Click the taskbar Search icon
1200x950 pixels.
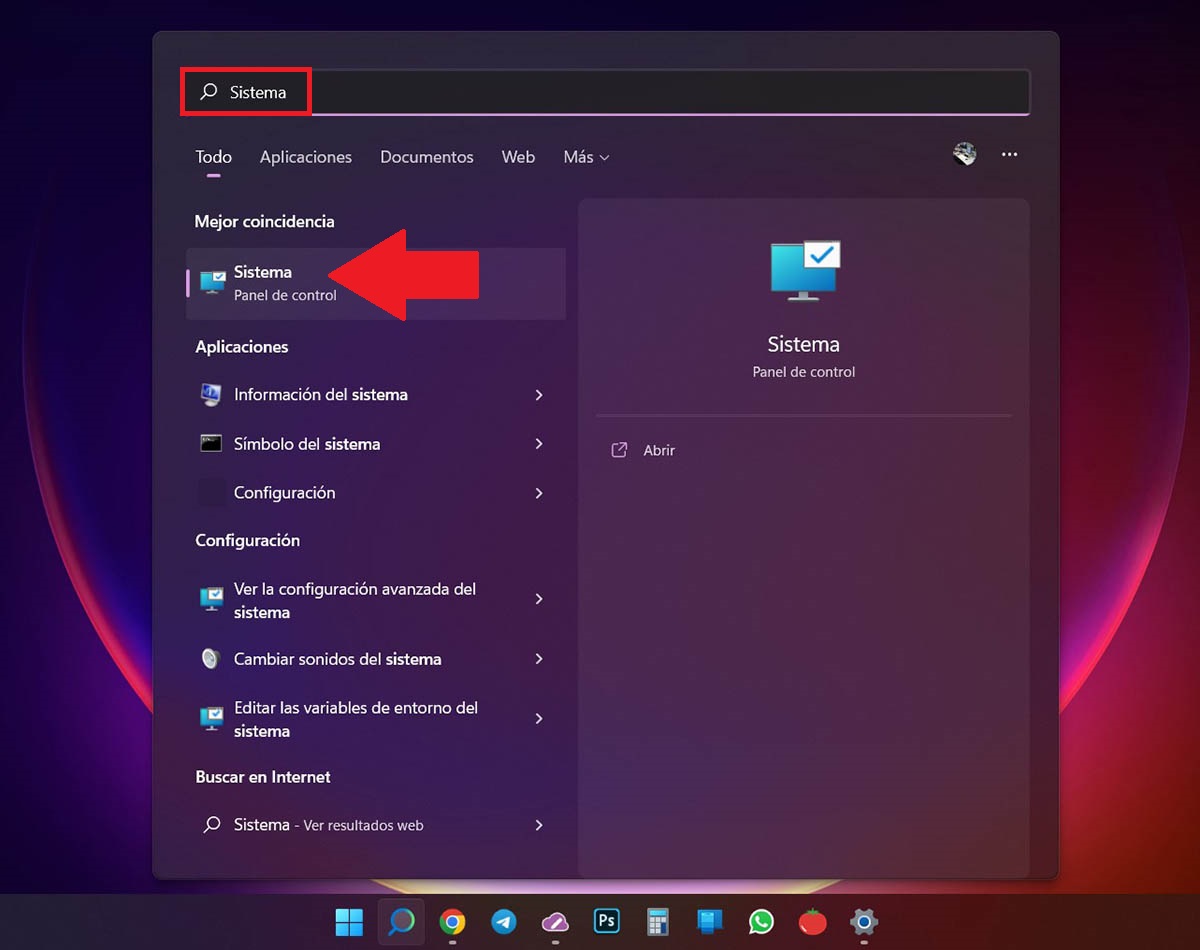tap(401, 922)
